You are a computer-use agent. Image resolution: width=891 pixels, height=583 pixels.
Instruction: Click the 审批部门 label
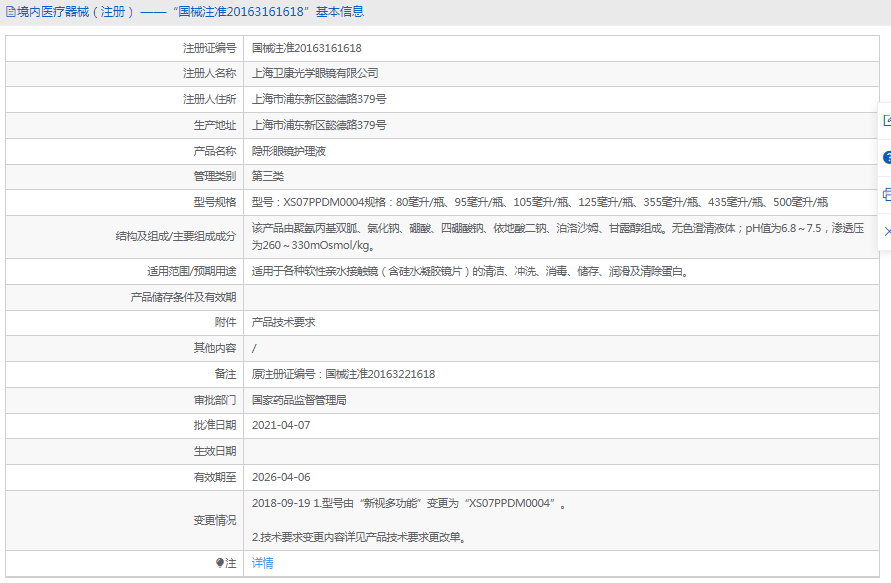point(215,400)
